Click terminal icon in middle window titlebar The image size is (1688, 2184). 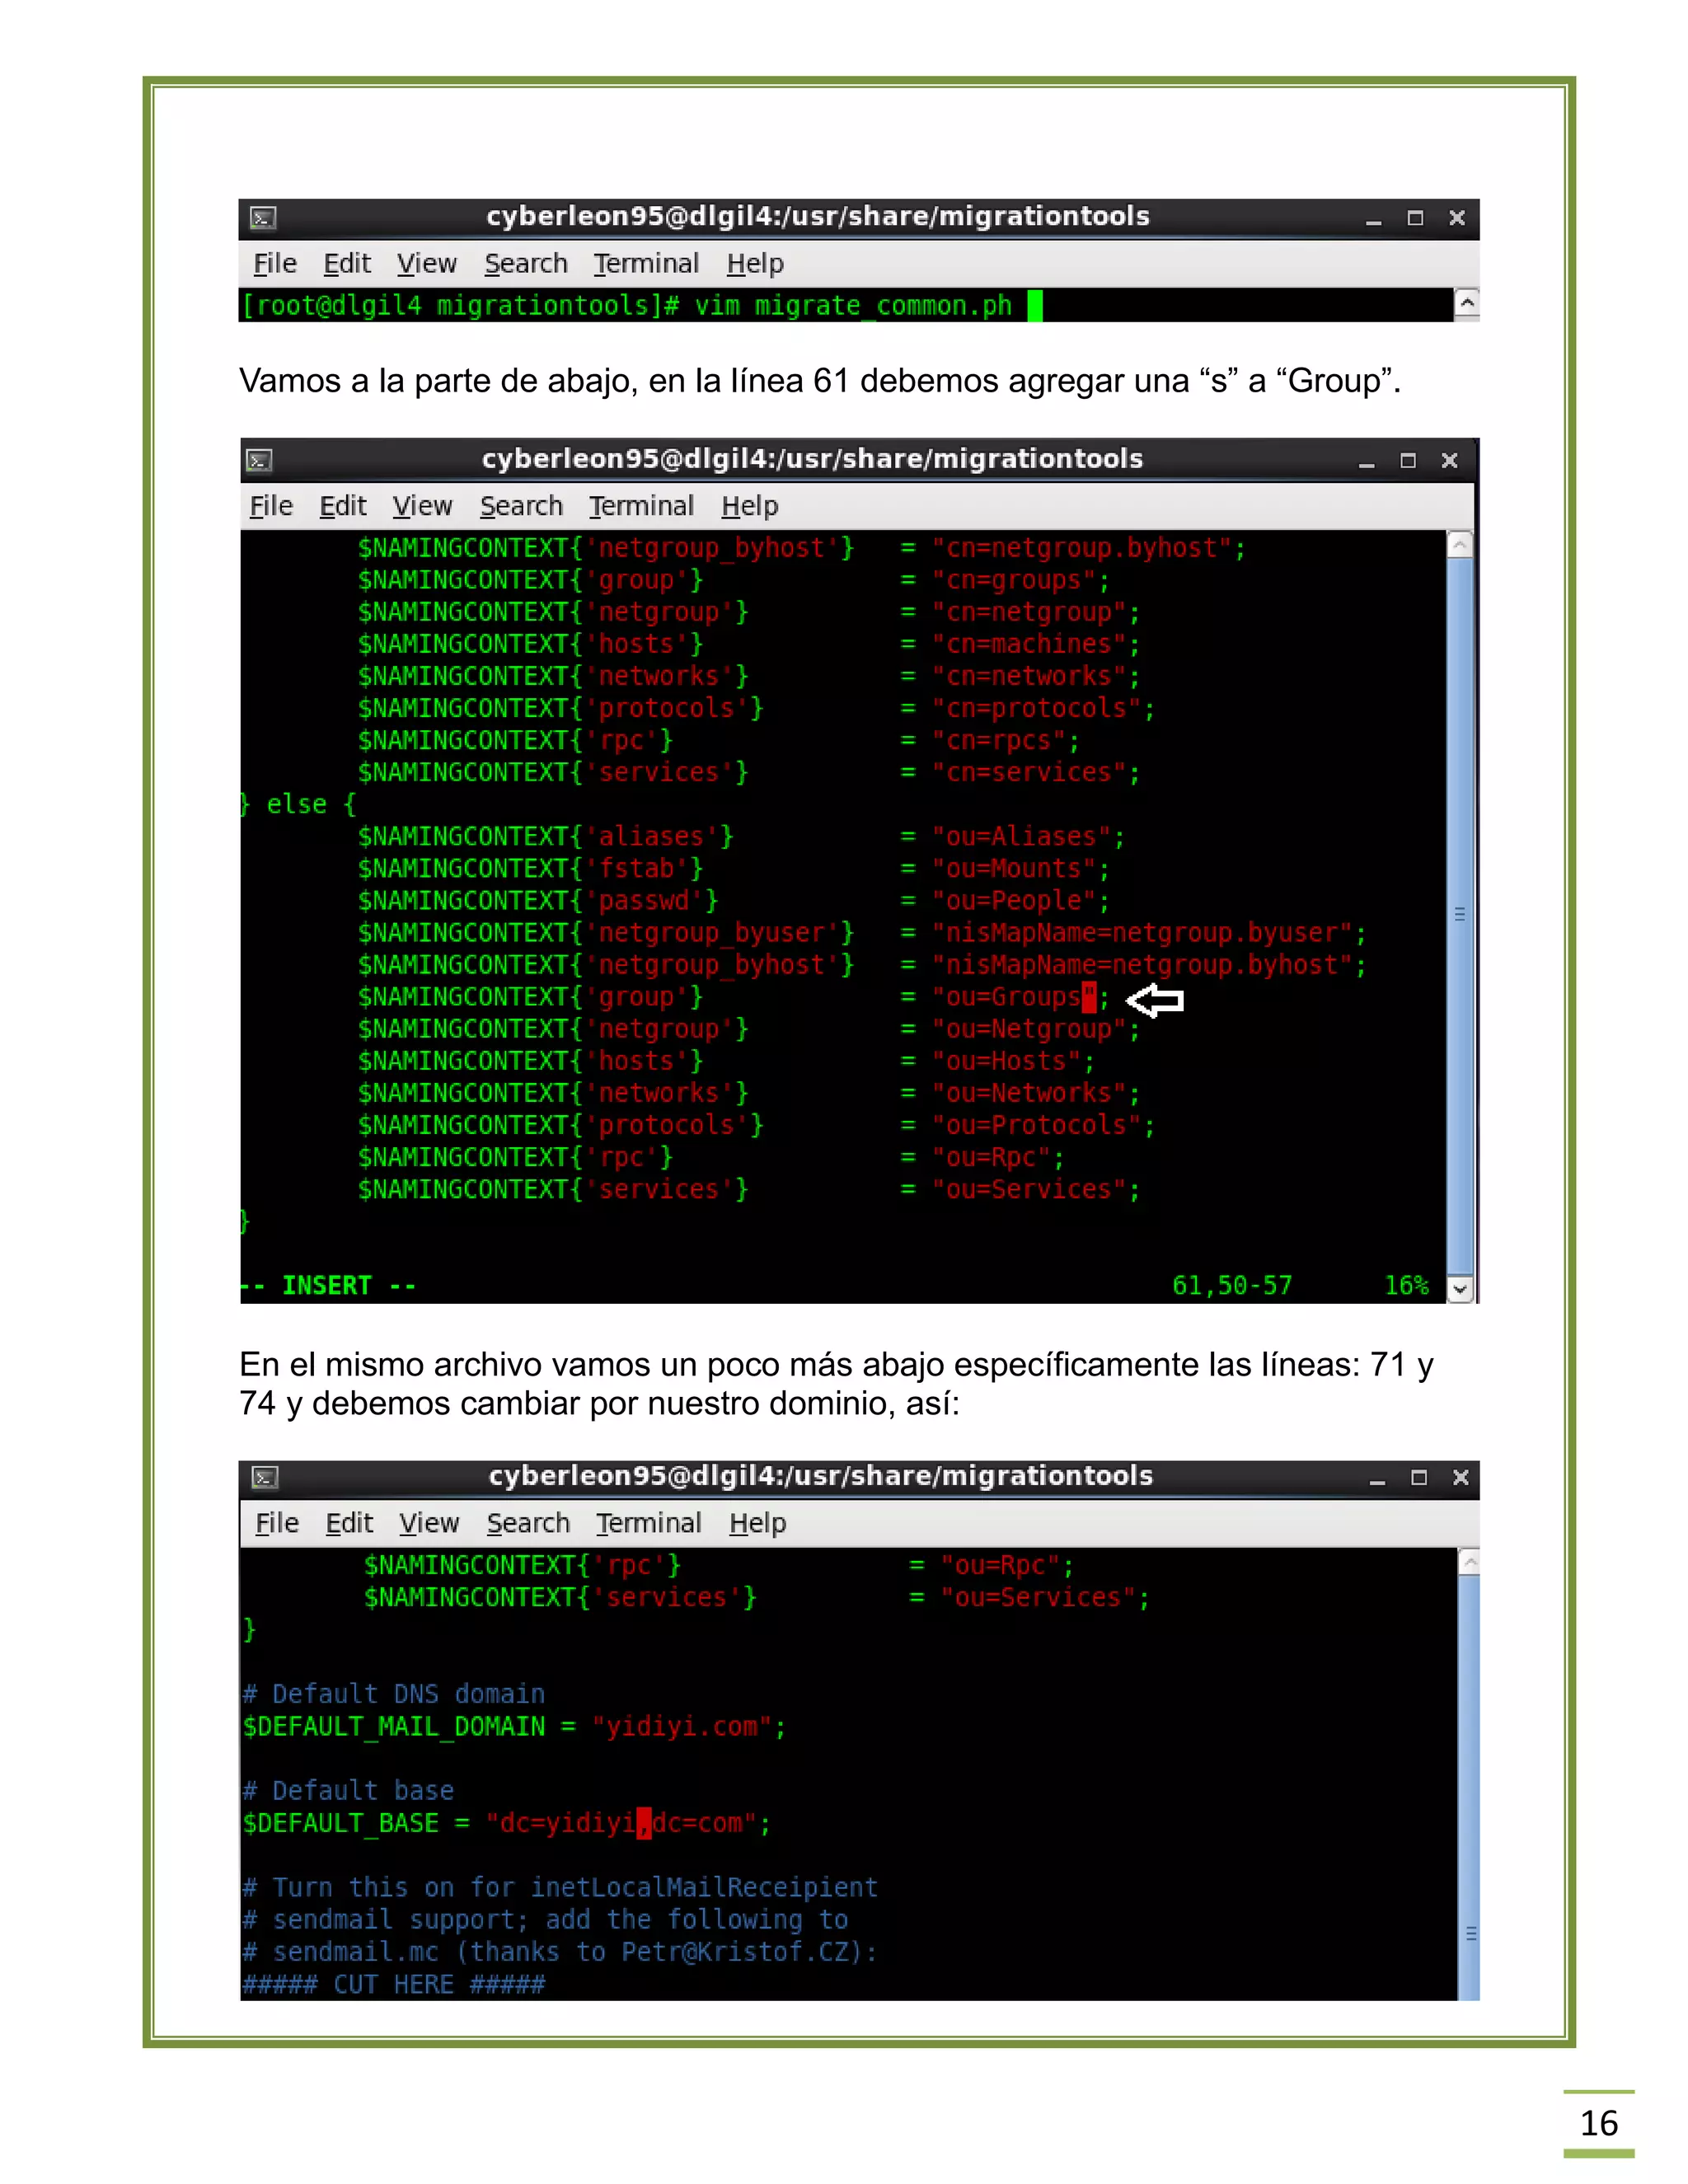259,460
